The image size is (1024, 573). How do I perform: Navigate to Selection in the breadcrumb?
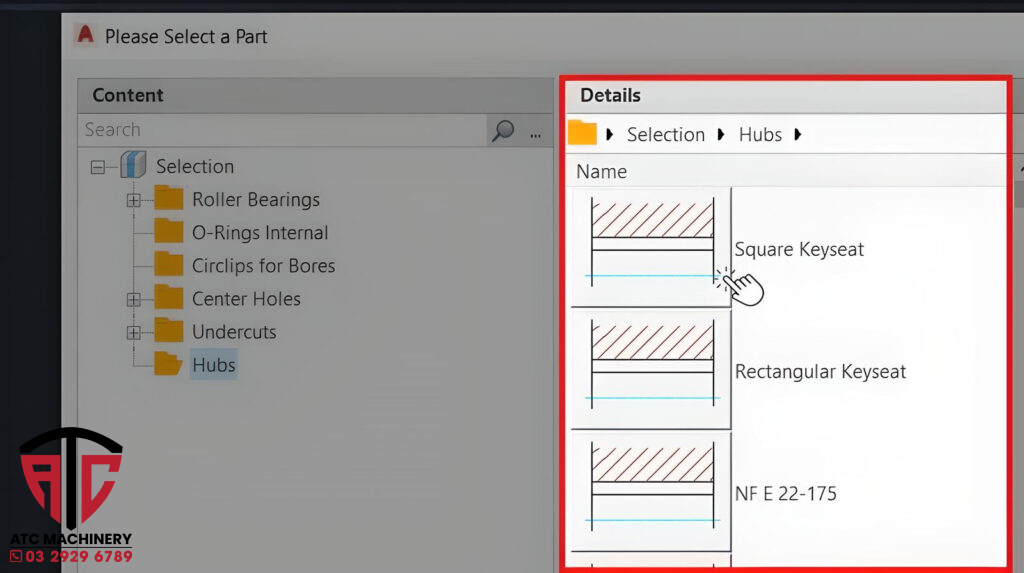click(x=665, y=135)
